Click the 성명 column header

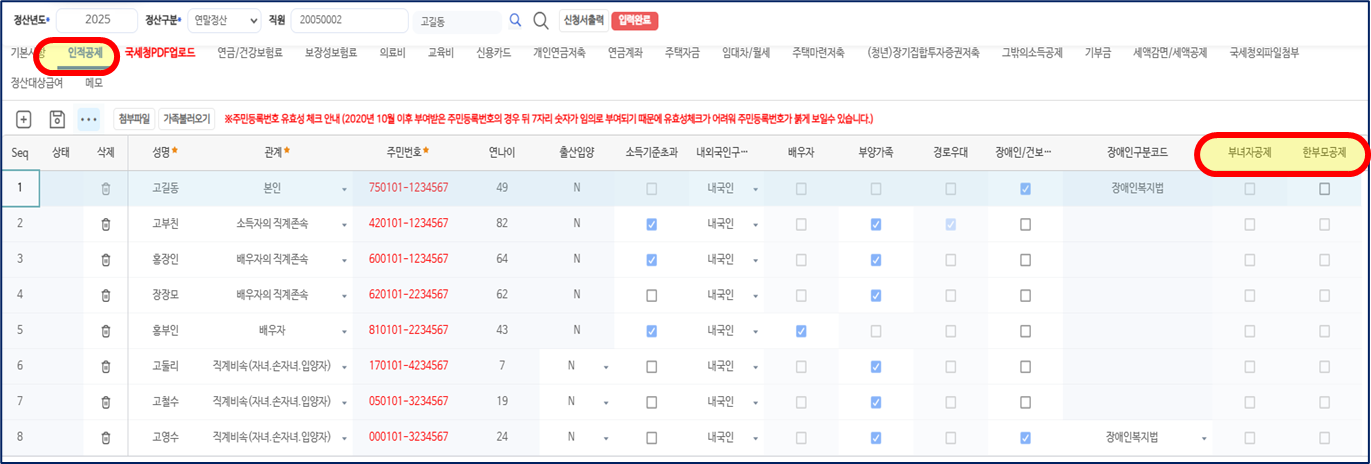click(165, 152)
